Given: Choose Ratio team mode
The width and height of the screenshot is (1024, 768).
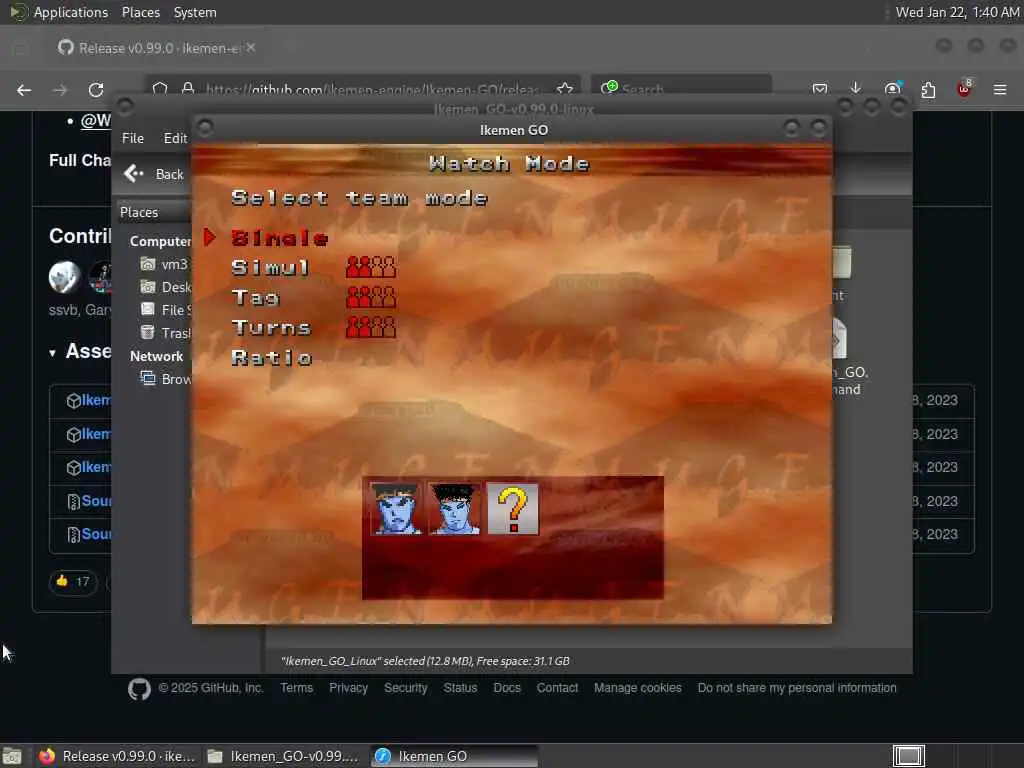Looking at the screenshot, I should coord(272,357).
